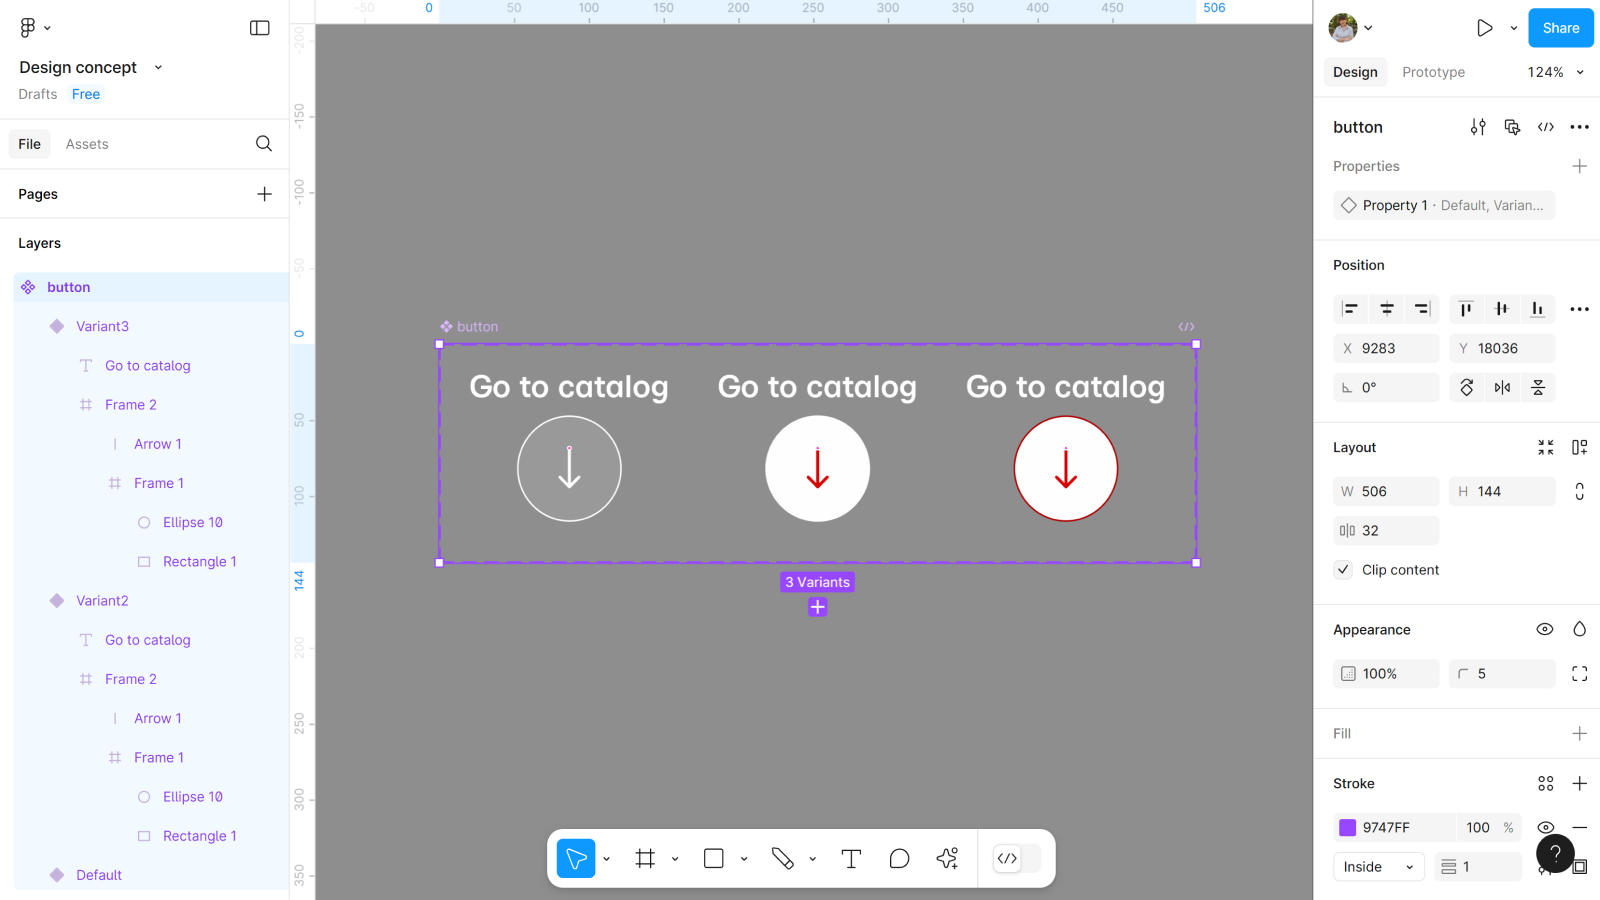Open the Actions AI sparkle tool

(x=947, y=858)
